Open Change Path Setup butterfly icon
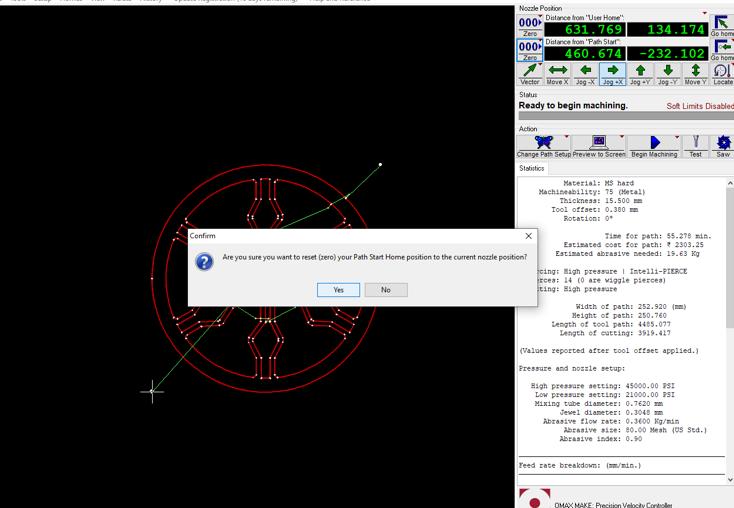 (x=543, y=147)
